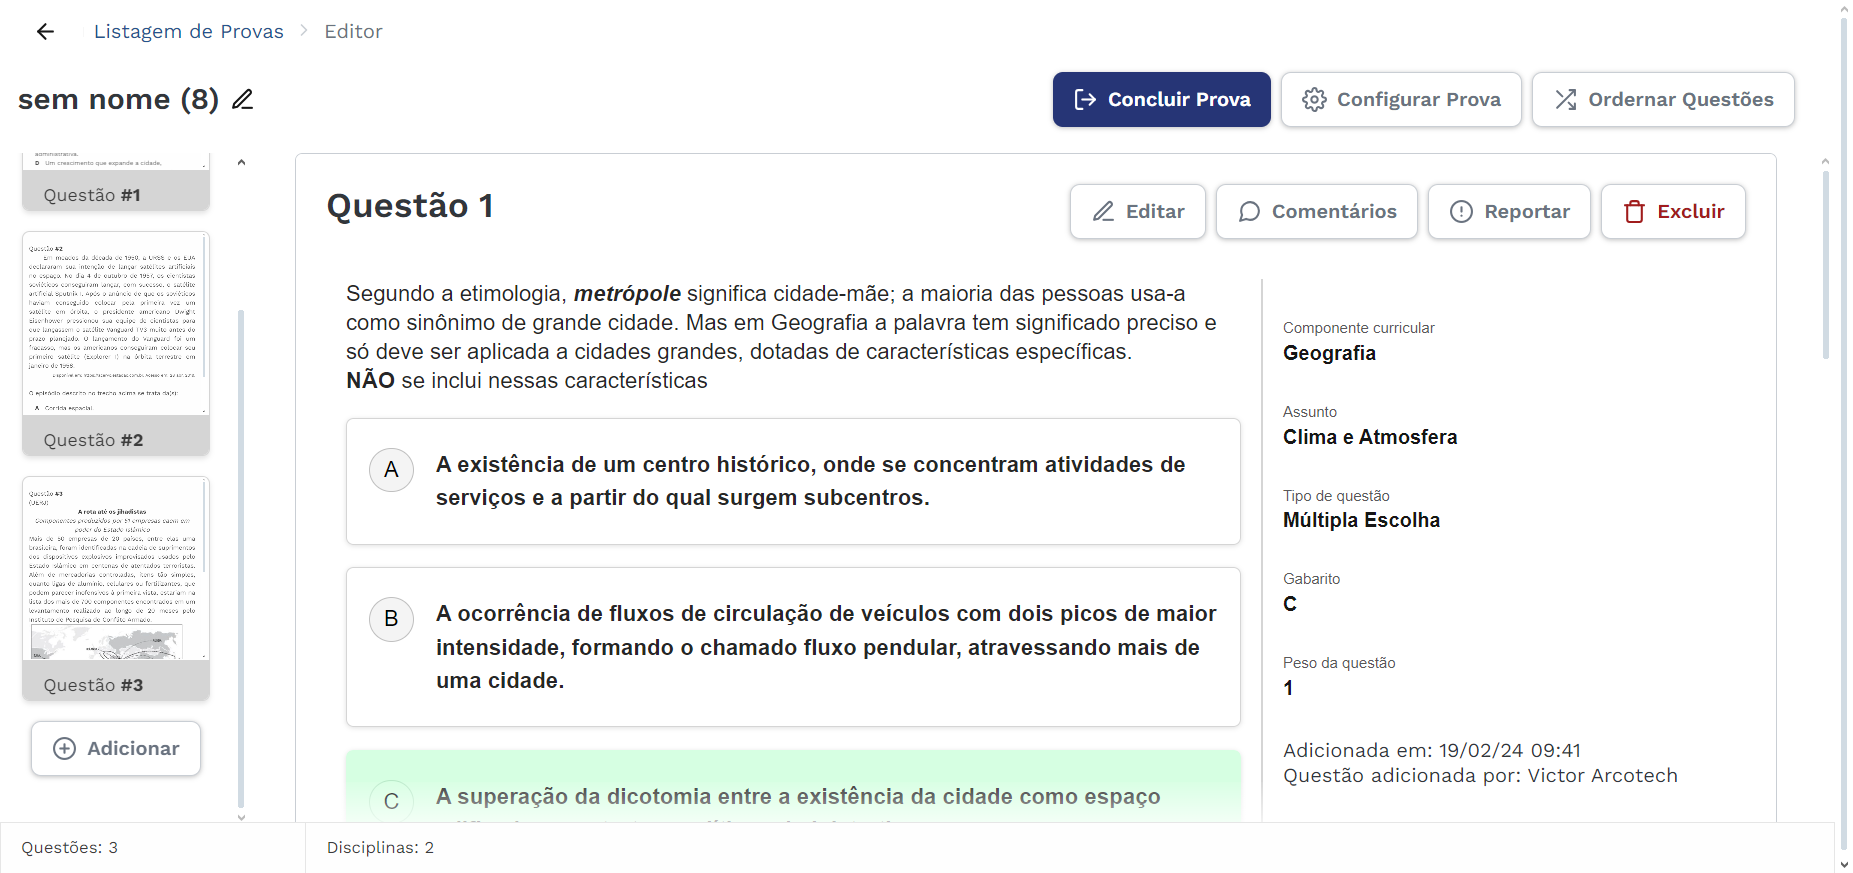The height and width of the screenshot is (873, 1853).
Task: Click the speech bubble icon in Comentários
Action: click(1249, 211)
